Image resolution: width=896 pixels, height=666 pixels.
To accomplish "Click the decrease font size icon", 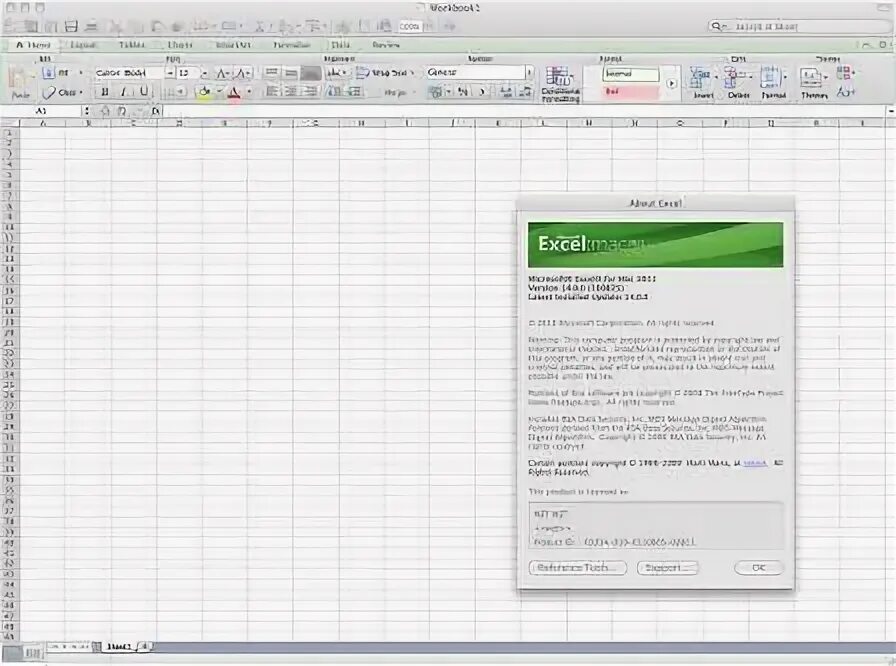I will coord(242,73).
